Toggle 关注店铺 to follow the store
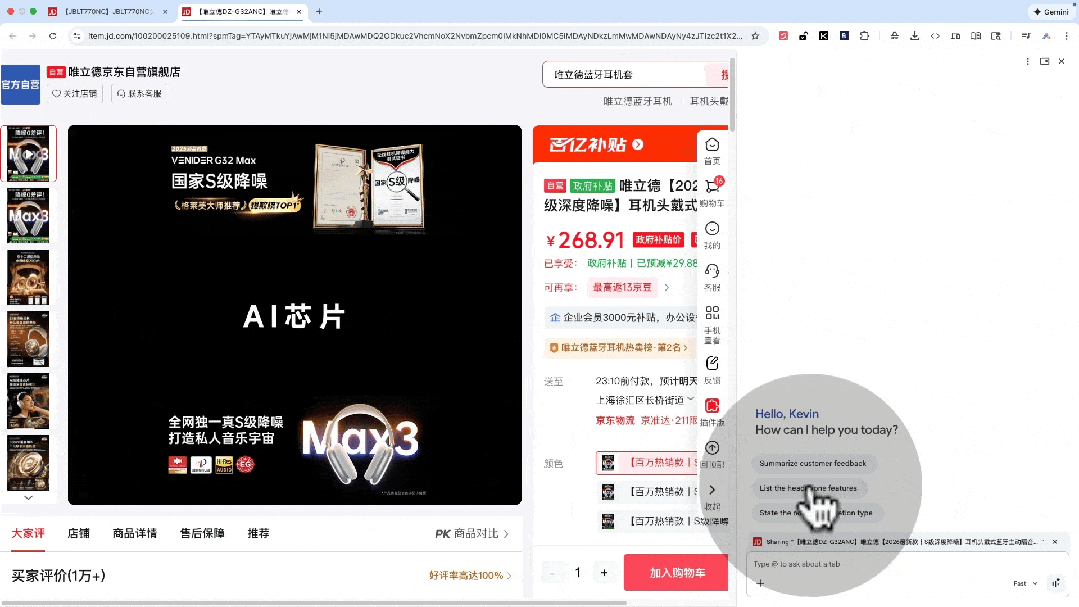 point(73,93)
